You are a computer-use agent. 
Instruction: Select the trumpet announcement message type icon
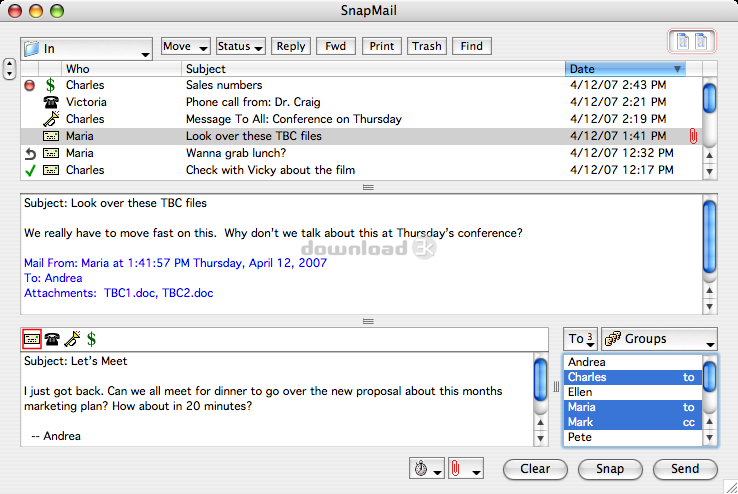(72, 339)
